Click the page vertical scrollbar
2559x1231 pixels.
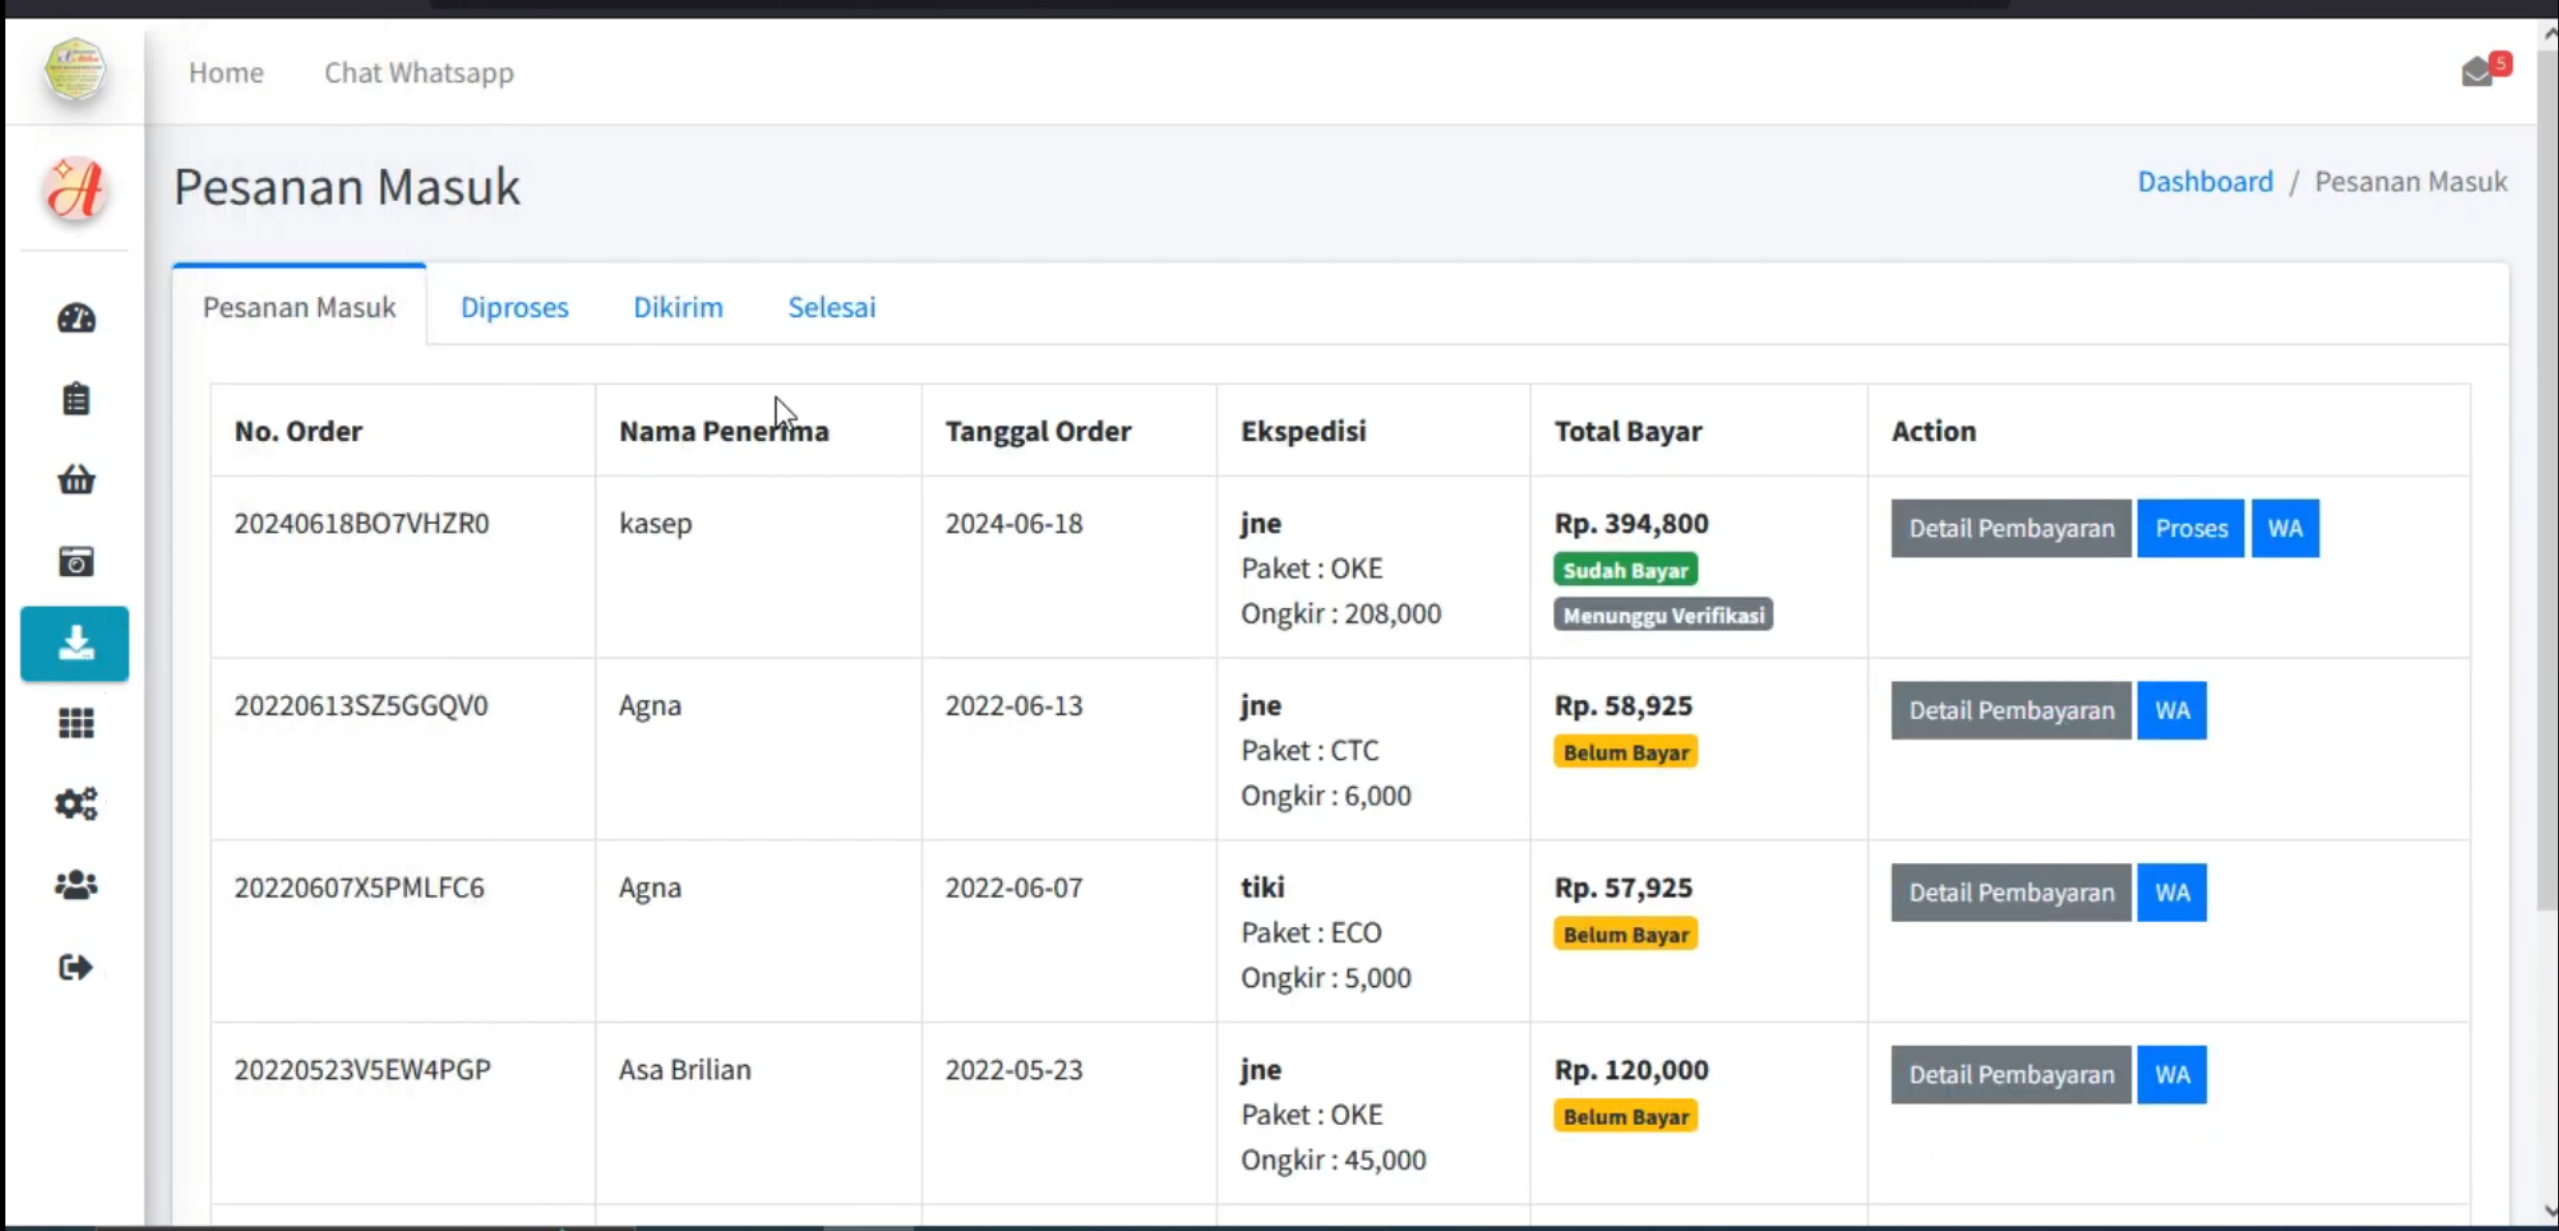(2547, 480)
